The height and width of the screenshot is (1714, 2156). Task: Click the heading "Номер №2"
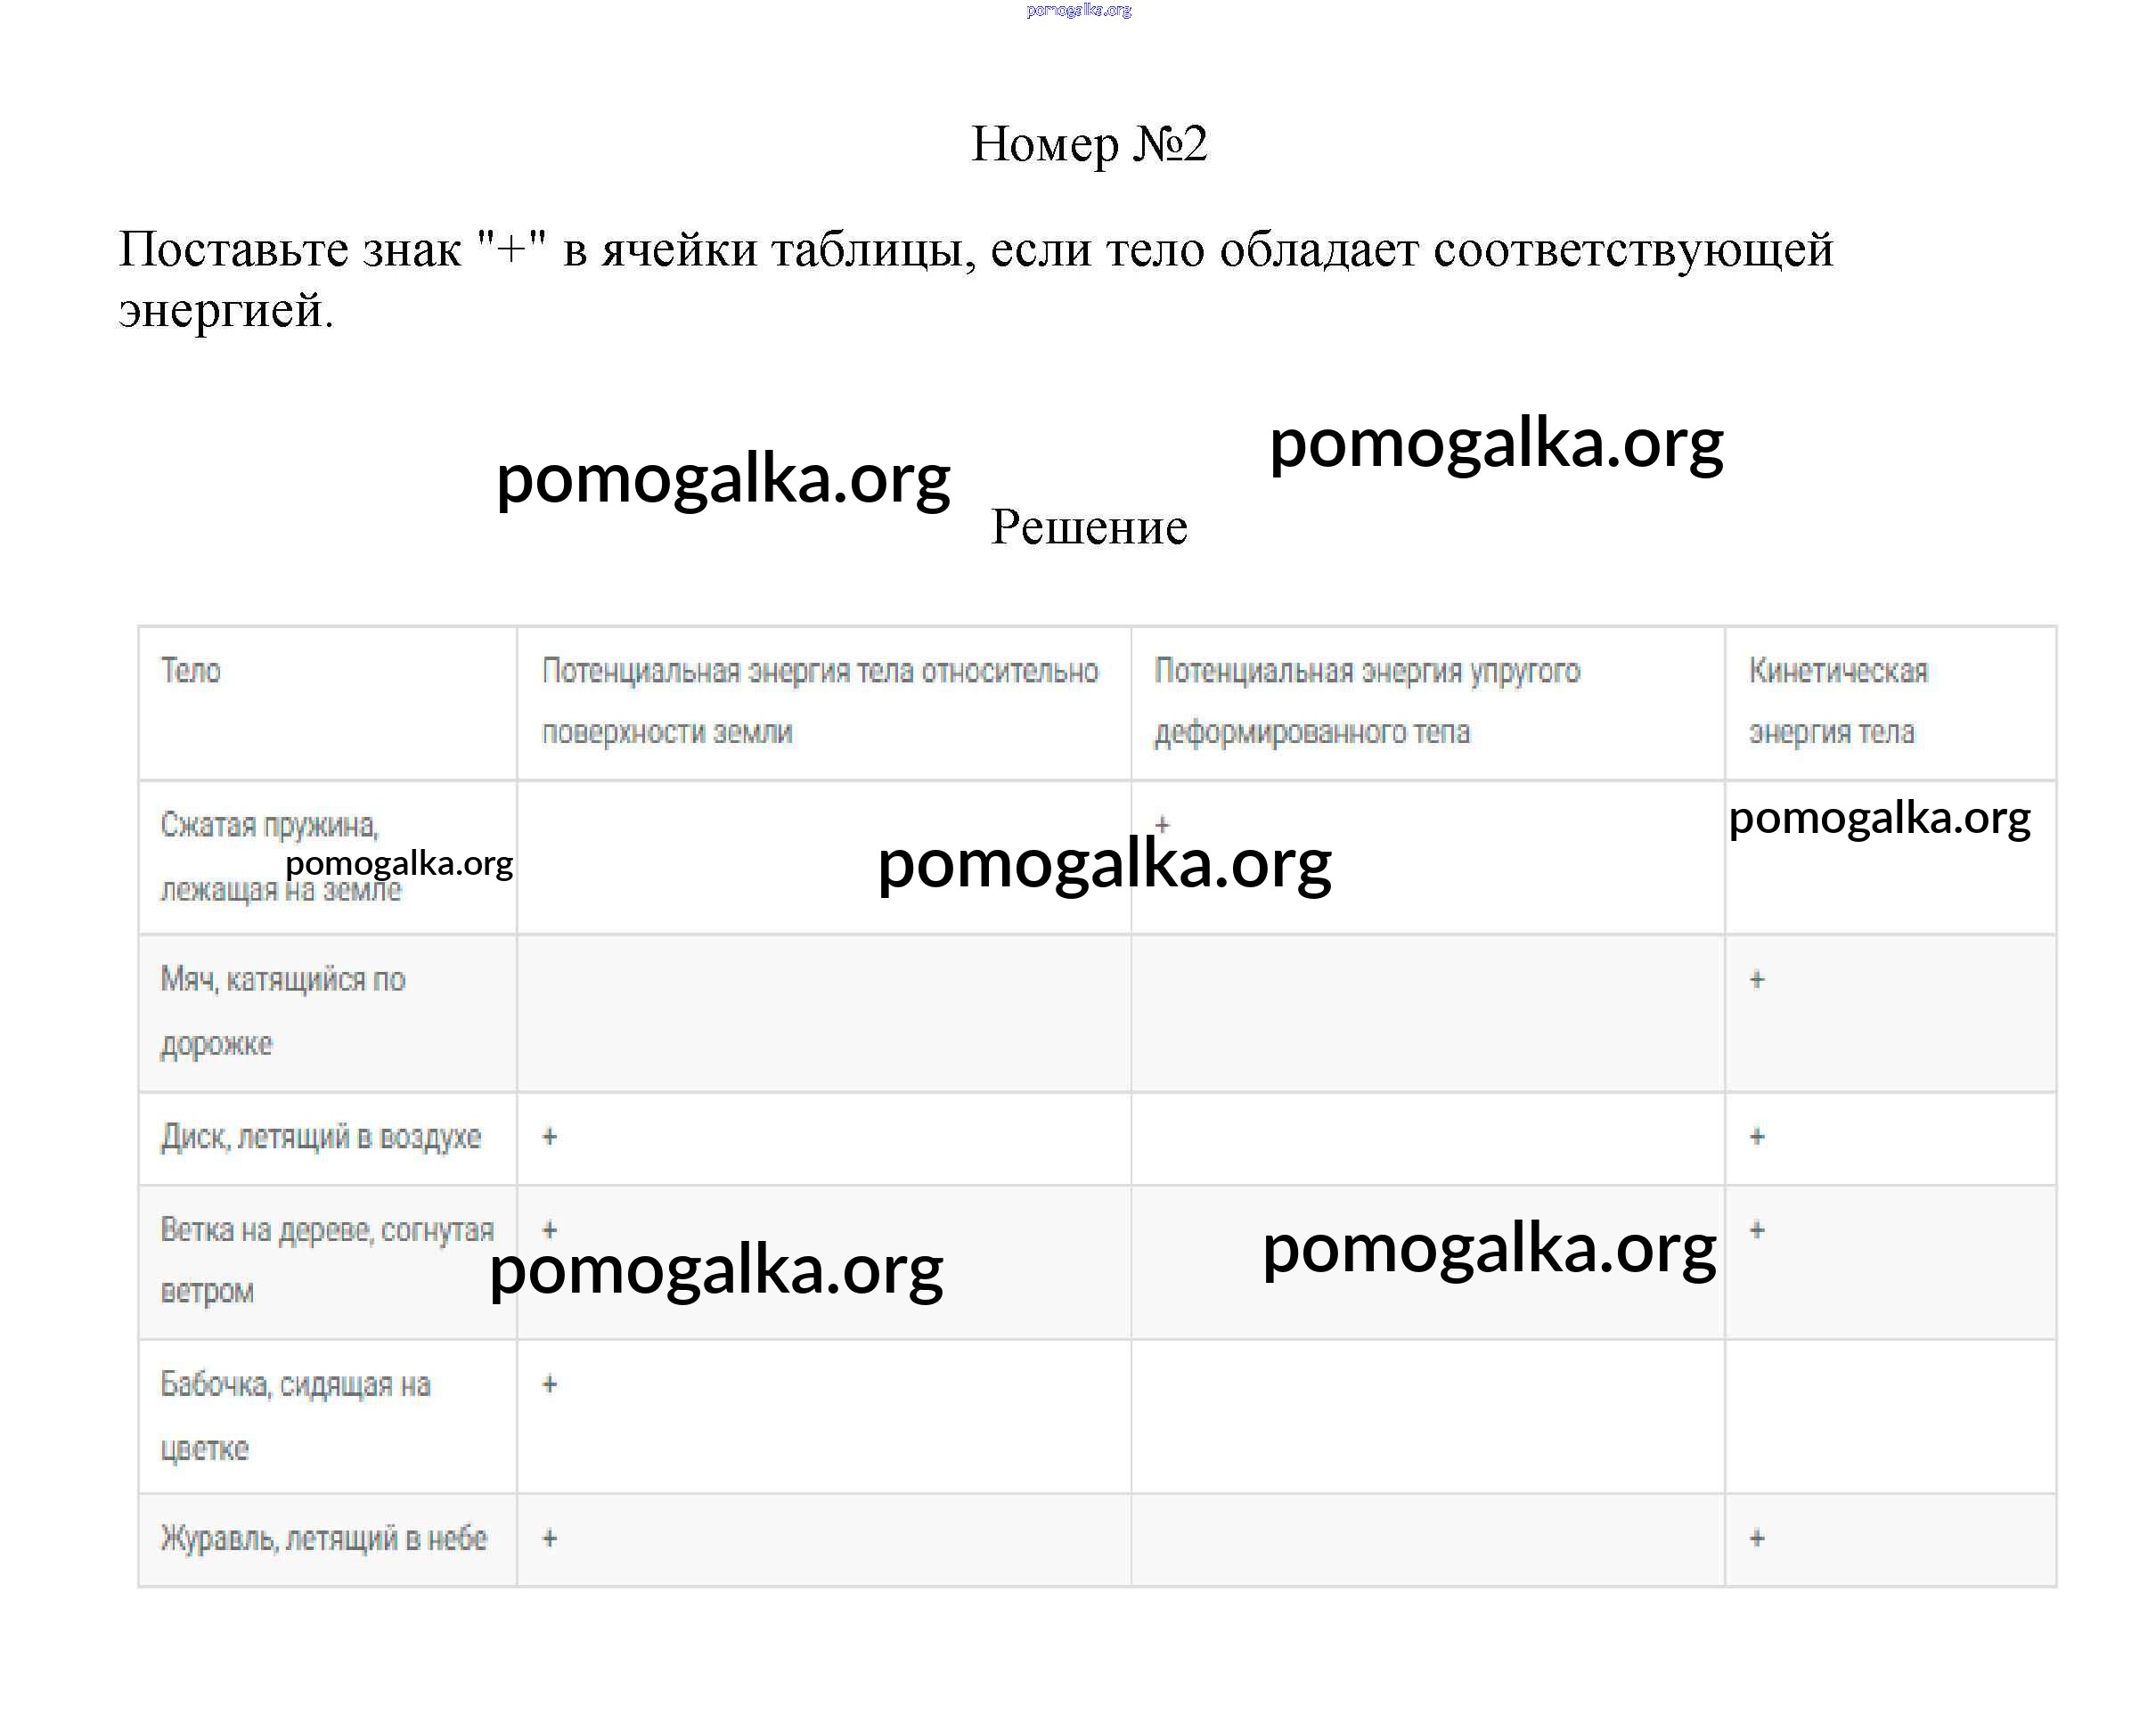(1089, 144)
